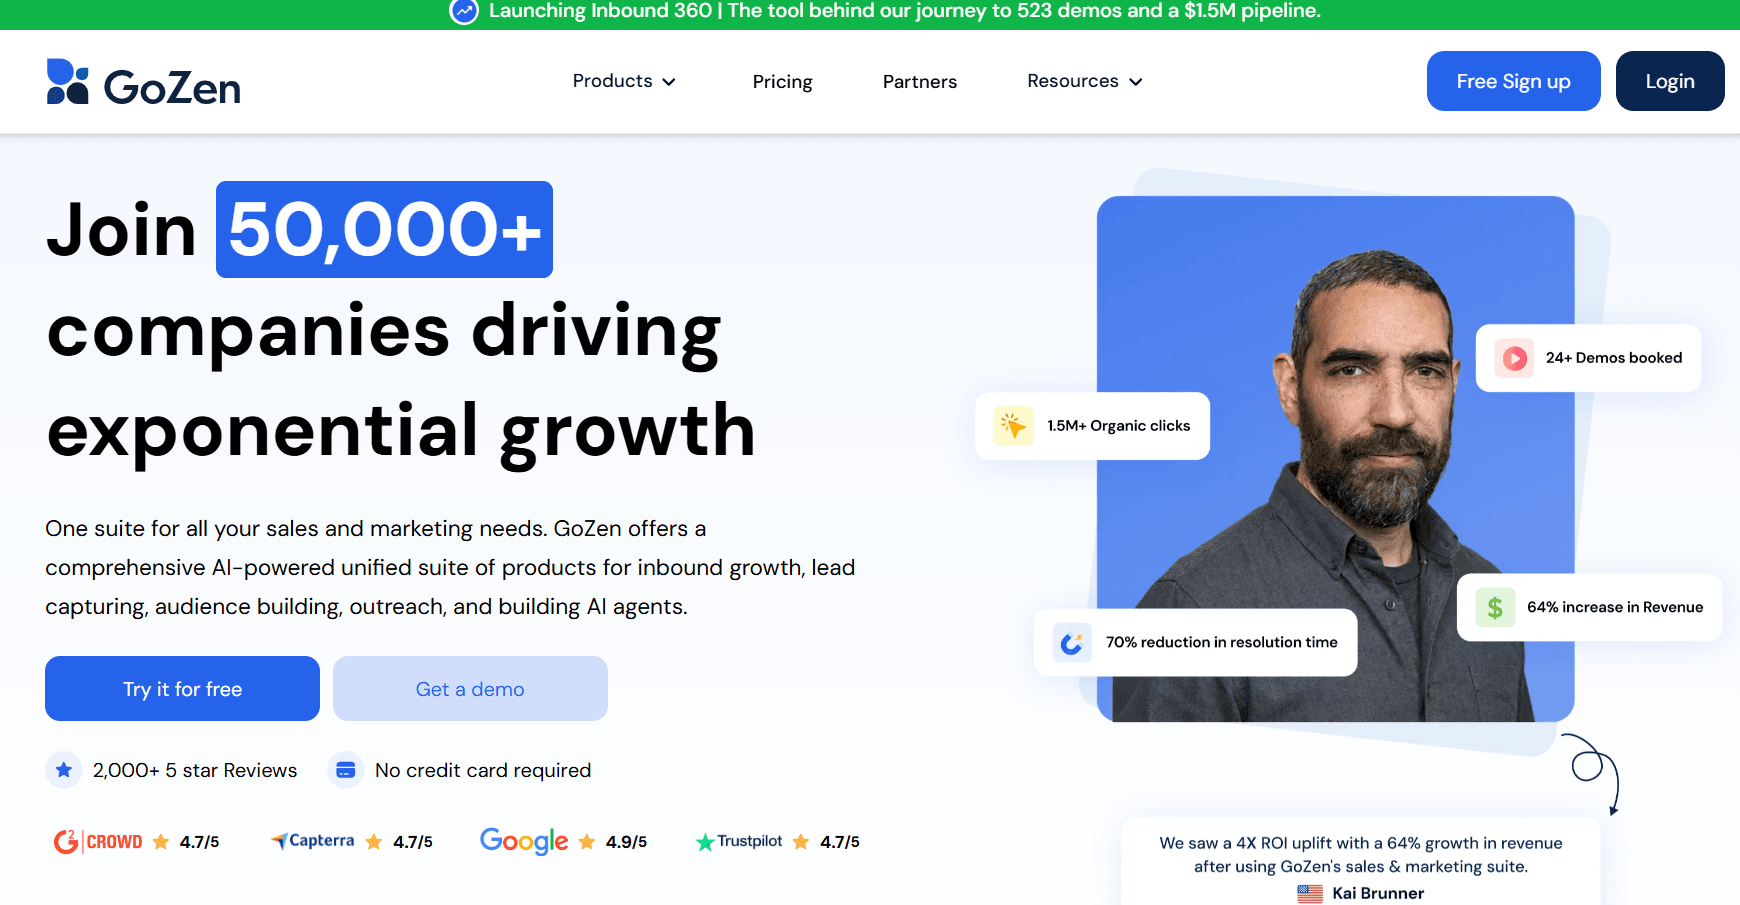Click the Login button
Screen dimensions: 1740x905
click(1670, 81)
